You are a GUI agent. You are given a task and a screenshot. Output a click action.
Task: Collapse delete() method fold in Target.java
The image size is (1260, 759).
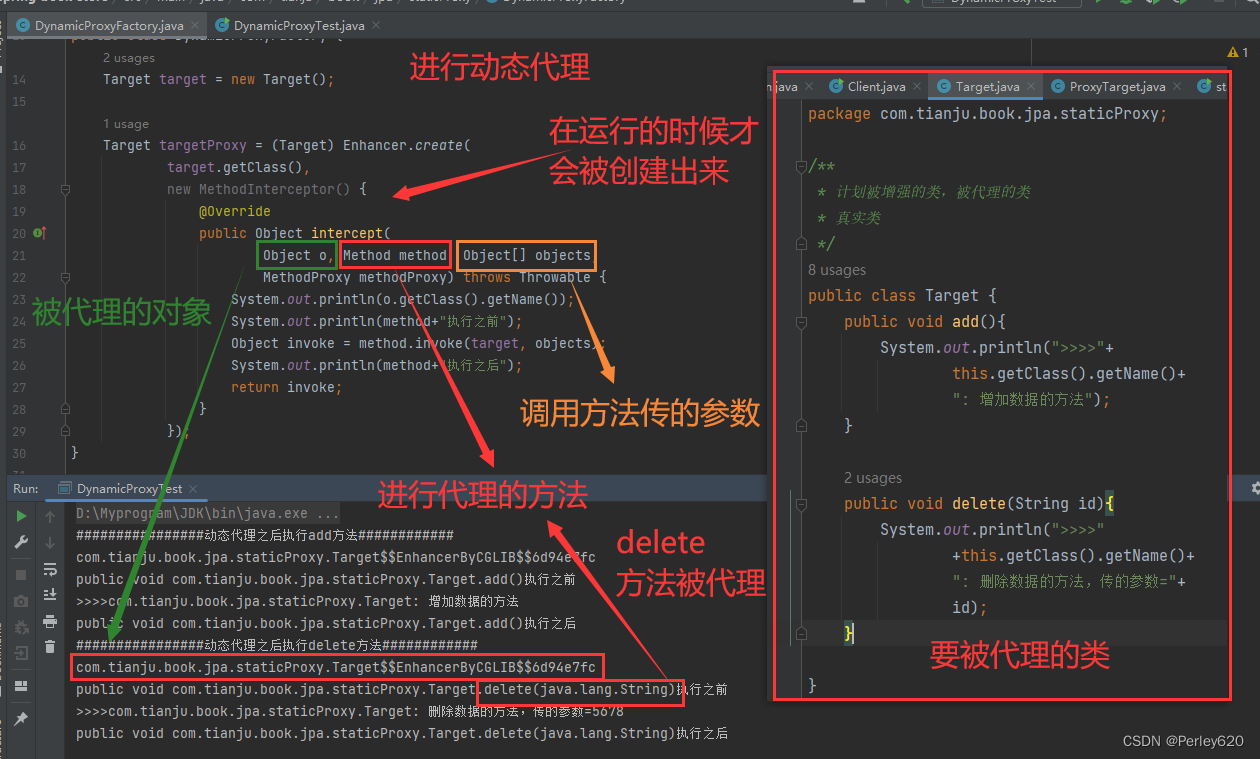click(800, 504)
